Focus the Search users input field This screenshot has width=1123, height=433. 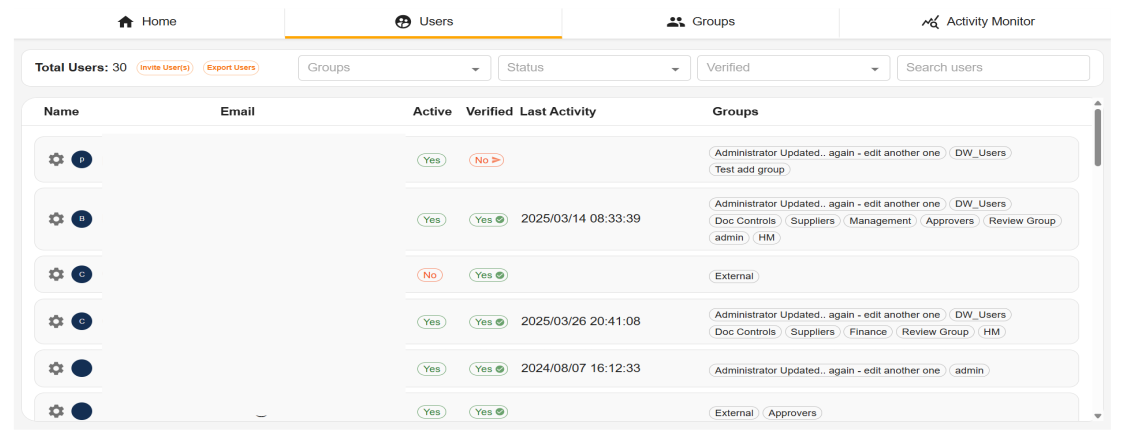pos(992,68)
